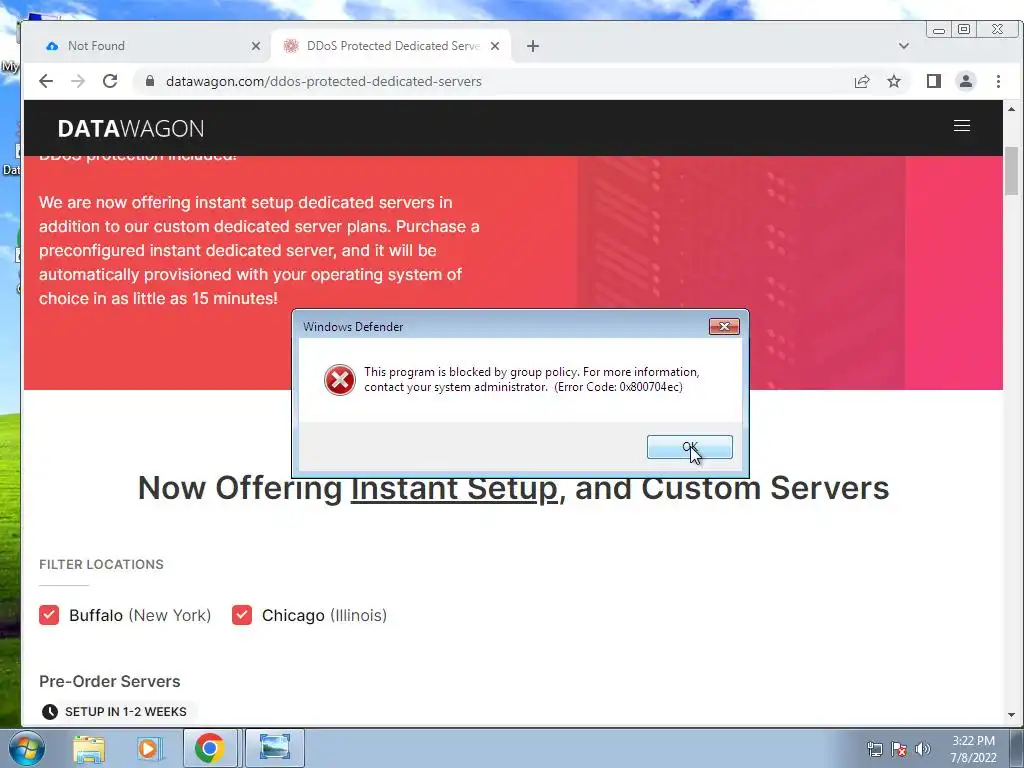Click the padlock site info icon
The image size is (1024, 768).
point(150,81)
